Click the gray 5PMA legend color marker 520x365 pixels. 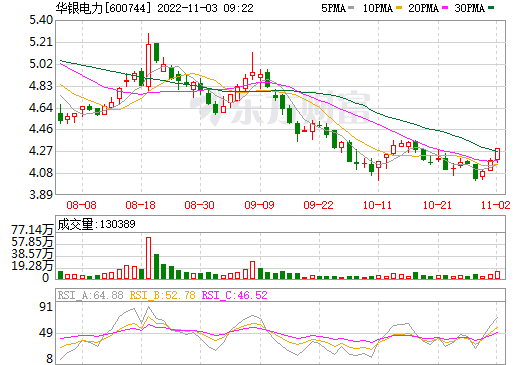pos(351,8)
